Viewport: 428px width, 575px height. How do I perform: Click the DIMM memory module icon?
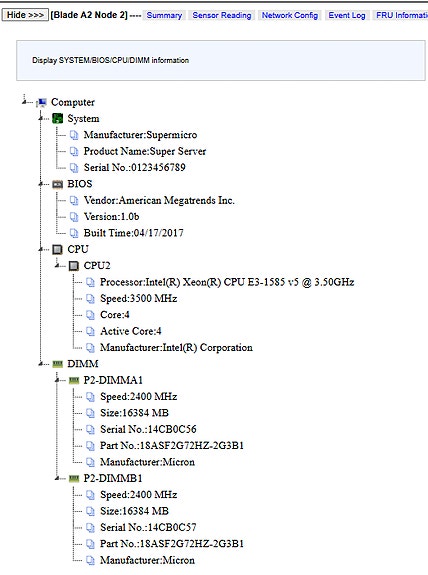(x=58, y=364)
